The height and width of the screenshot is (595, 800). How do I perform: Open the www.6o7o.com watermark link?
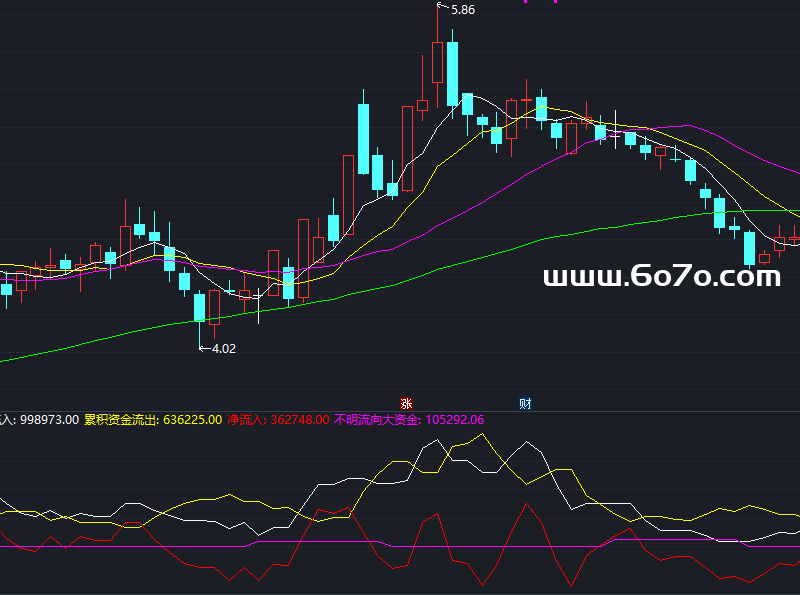pos(661,277)
